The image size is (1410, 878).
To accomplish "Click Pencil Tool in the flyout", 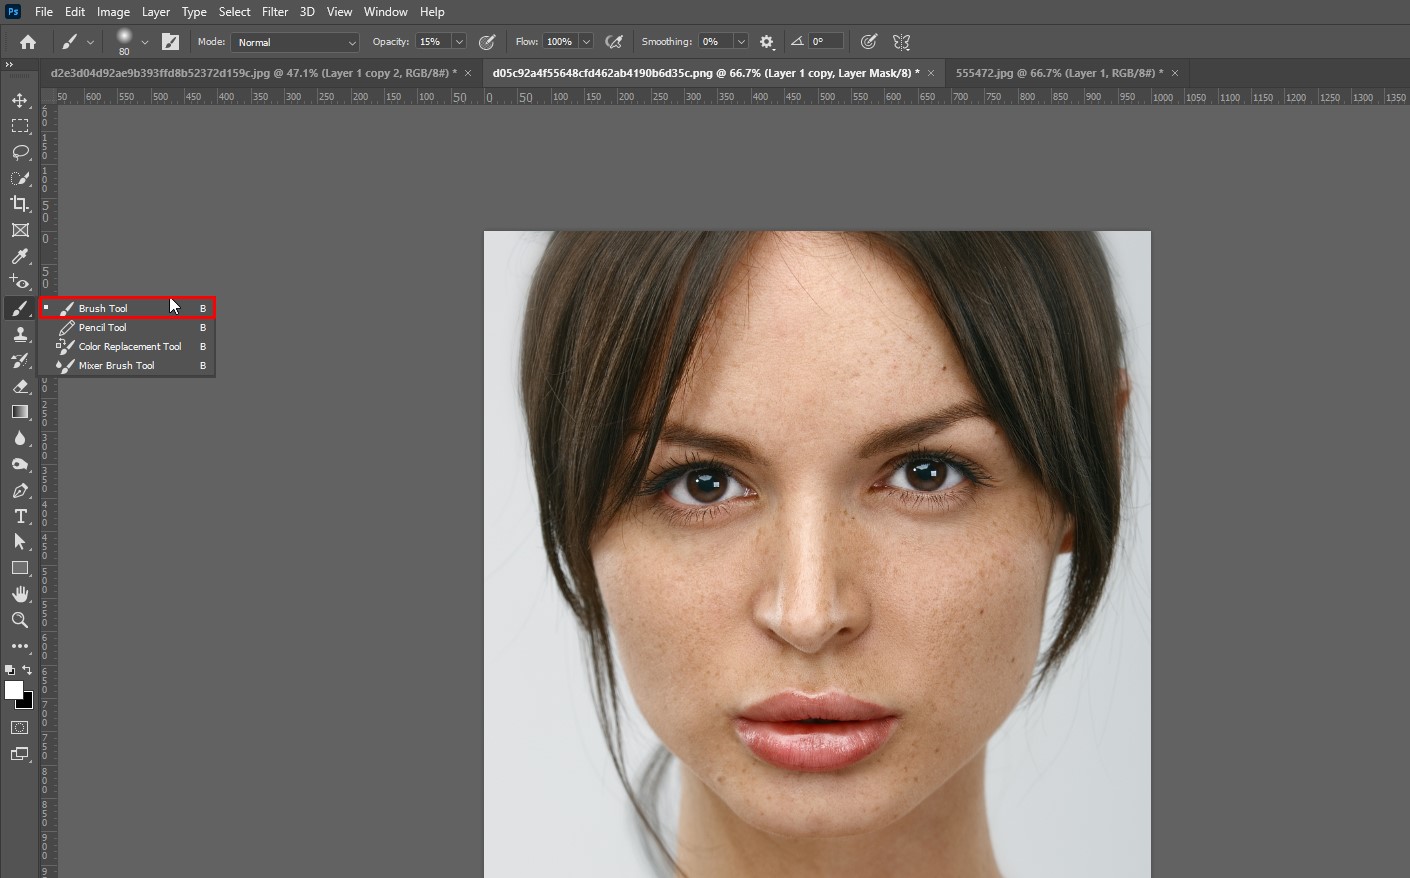I will [x=102, y=328].
